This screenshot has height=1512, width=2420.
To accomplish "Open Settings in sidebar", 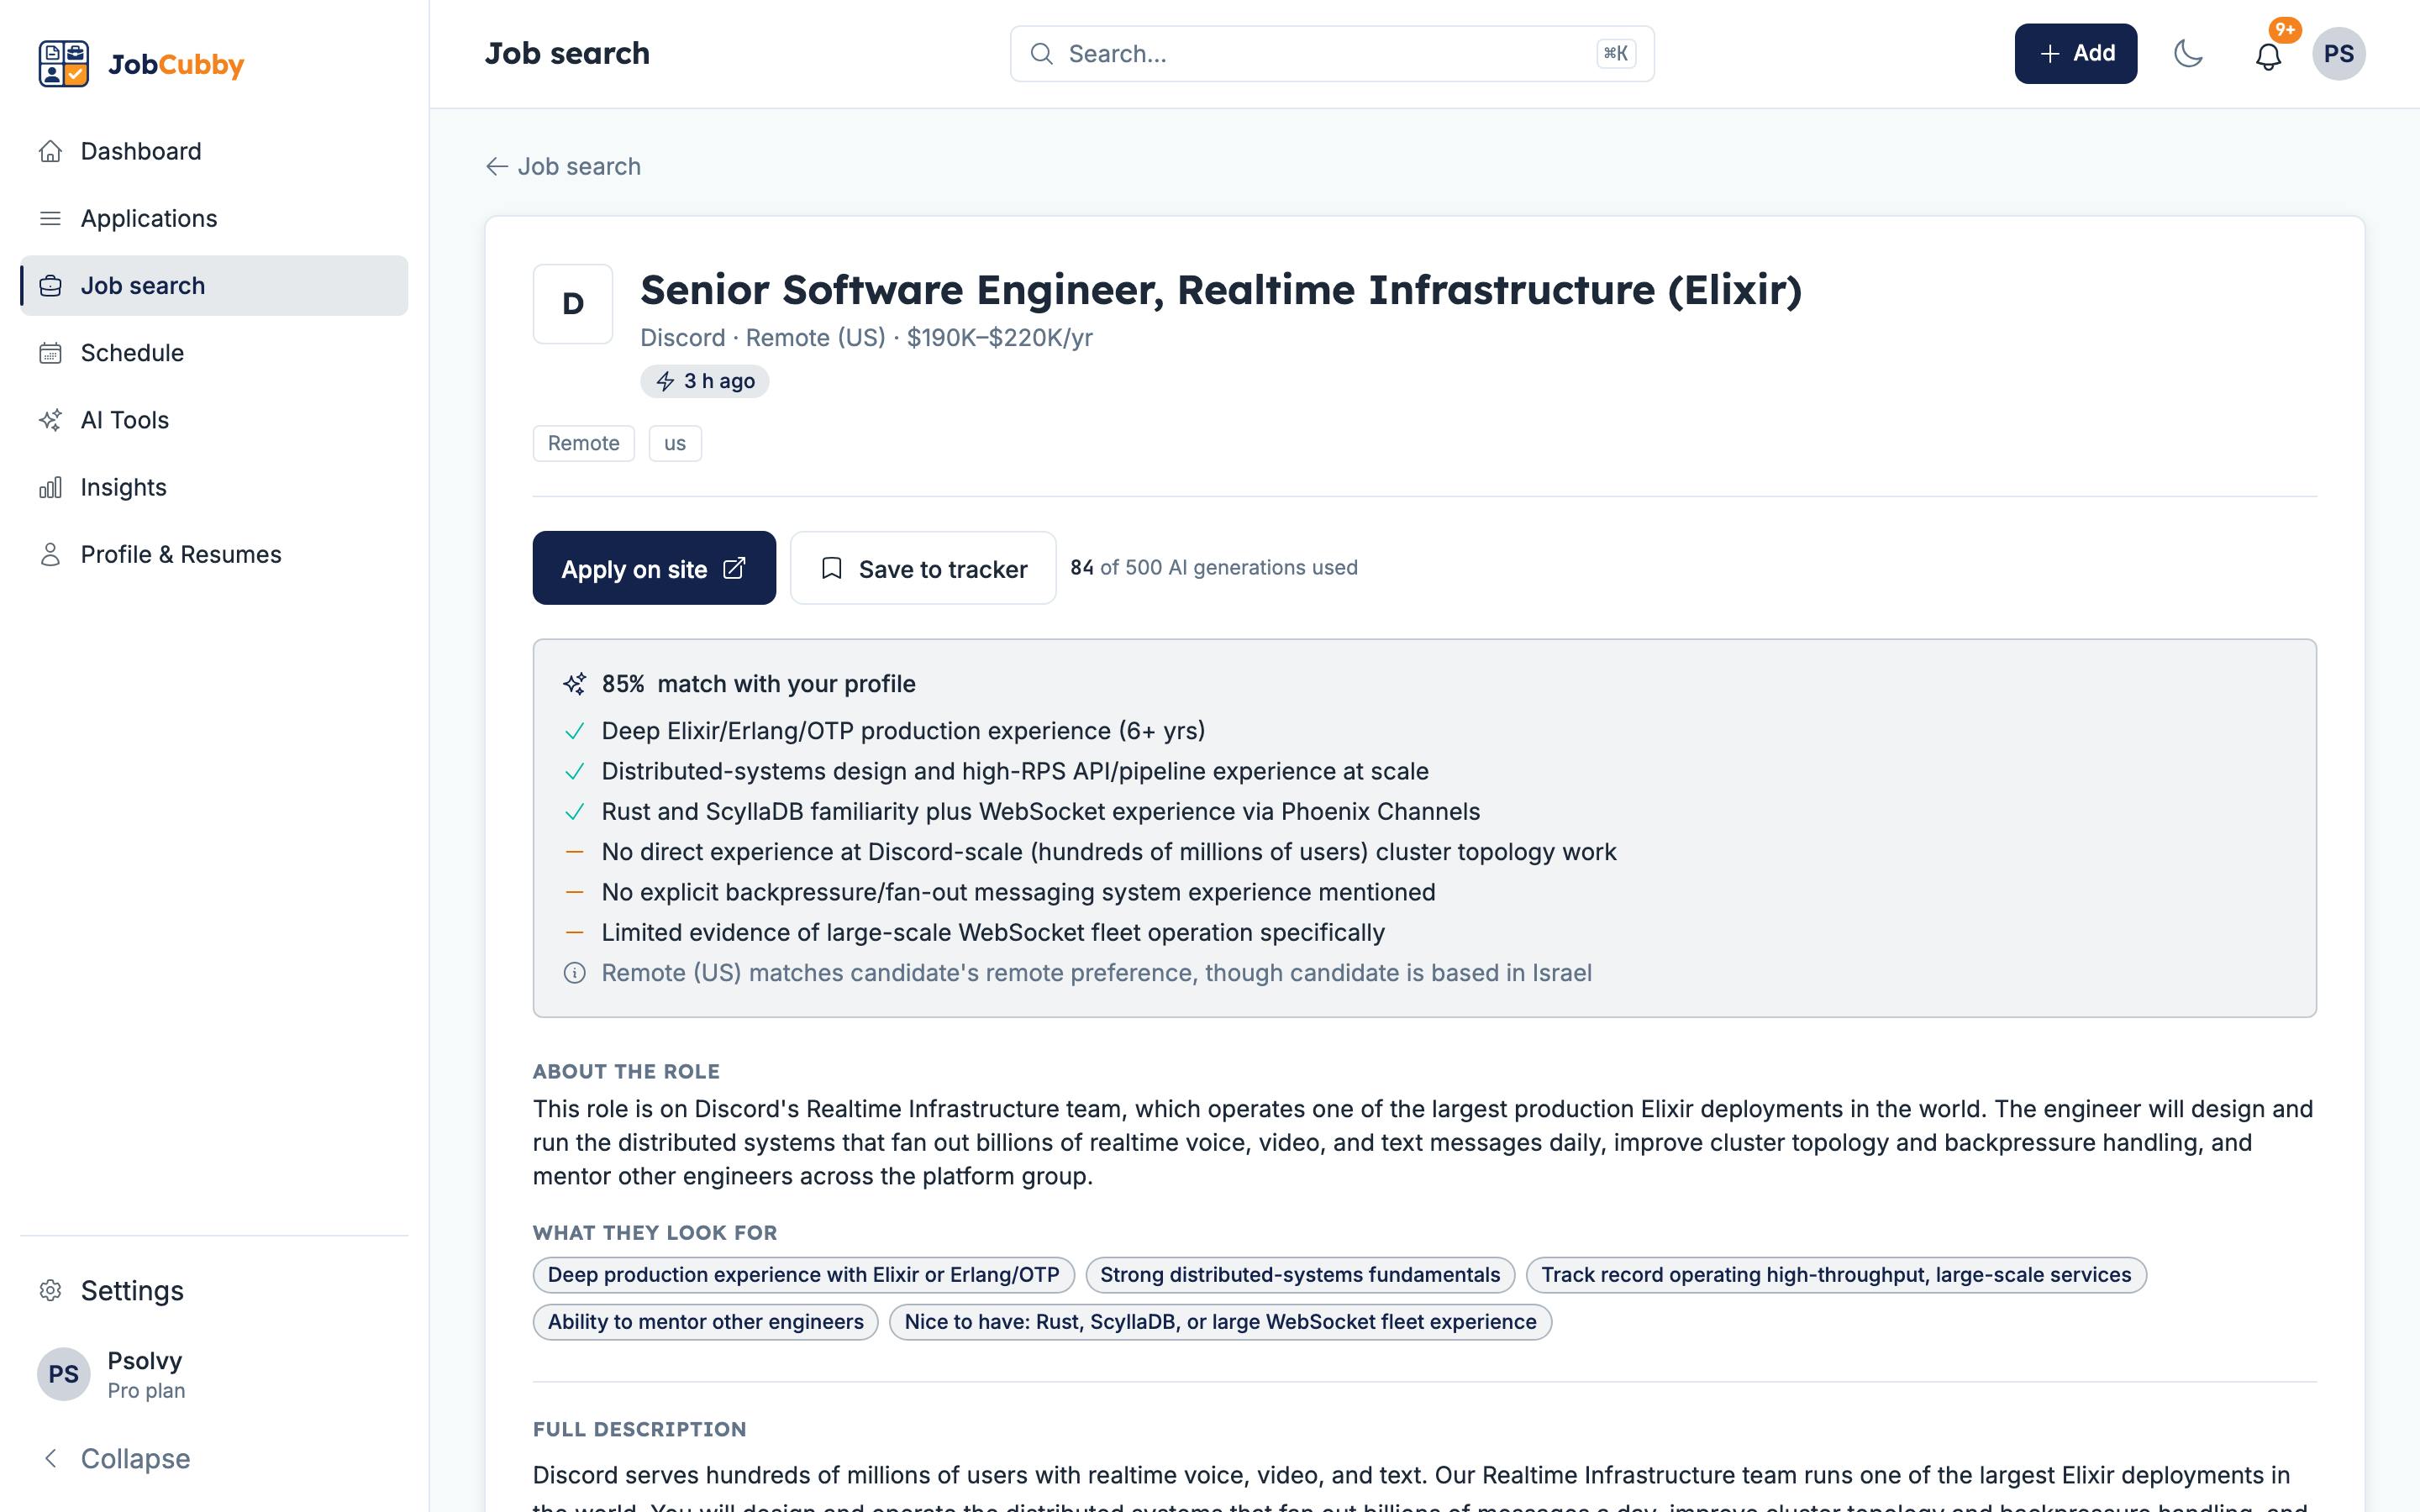I will coord(214,1290).
